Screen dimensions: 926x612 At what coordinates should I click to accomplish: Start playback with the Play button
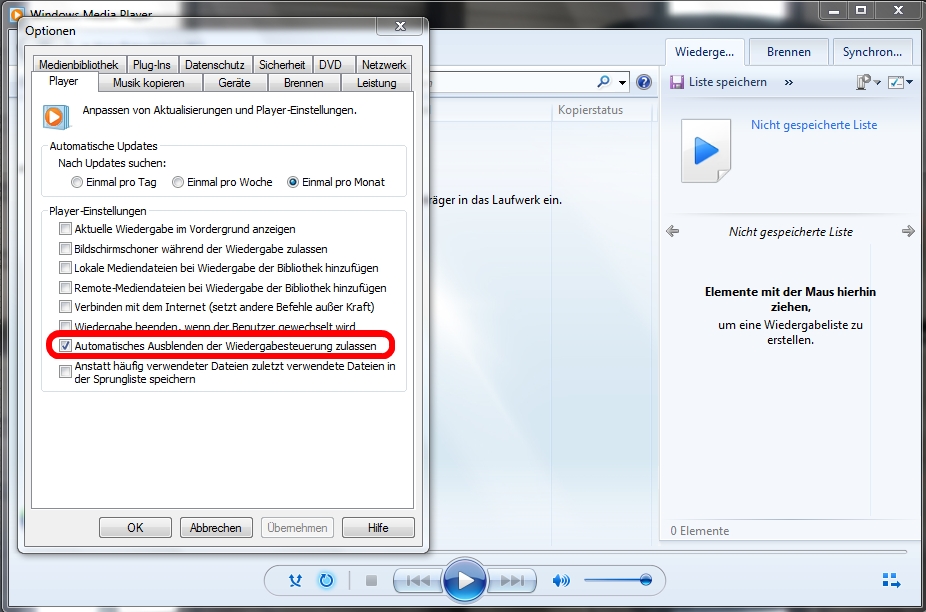(465, 580)
